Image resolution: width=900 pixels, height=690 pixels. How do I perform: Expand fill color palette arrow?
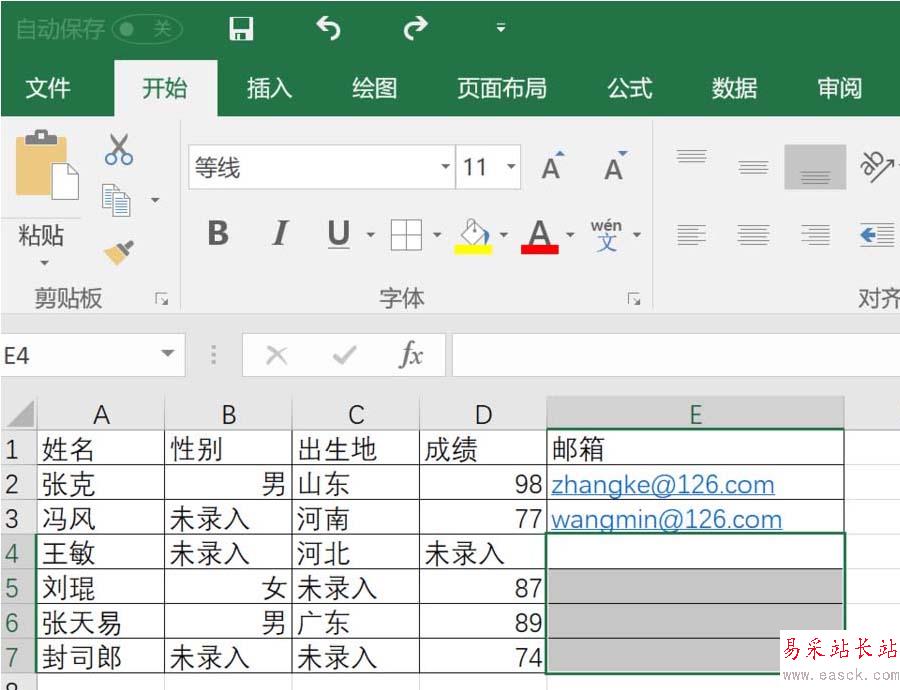503,234
